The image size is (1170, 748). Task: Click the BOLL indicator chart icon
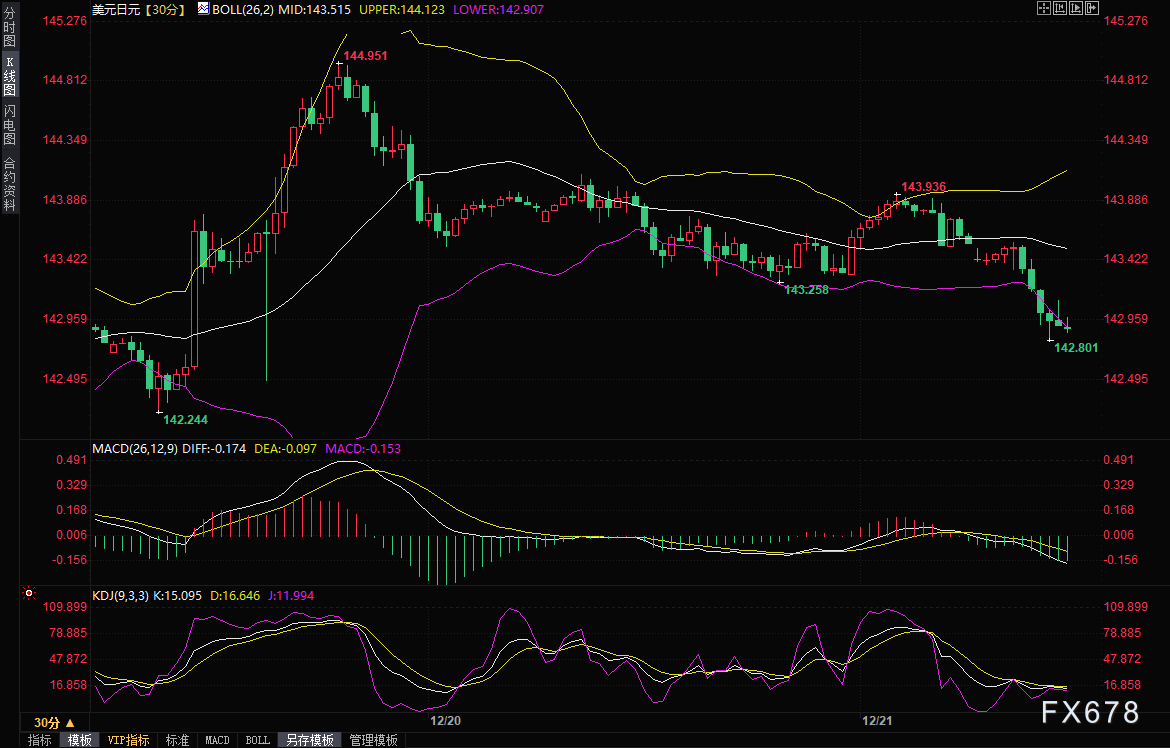(x=203, y=9)
